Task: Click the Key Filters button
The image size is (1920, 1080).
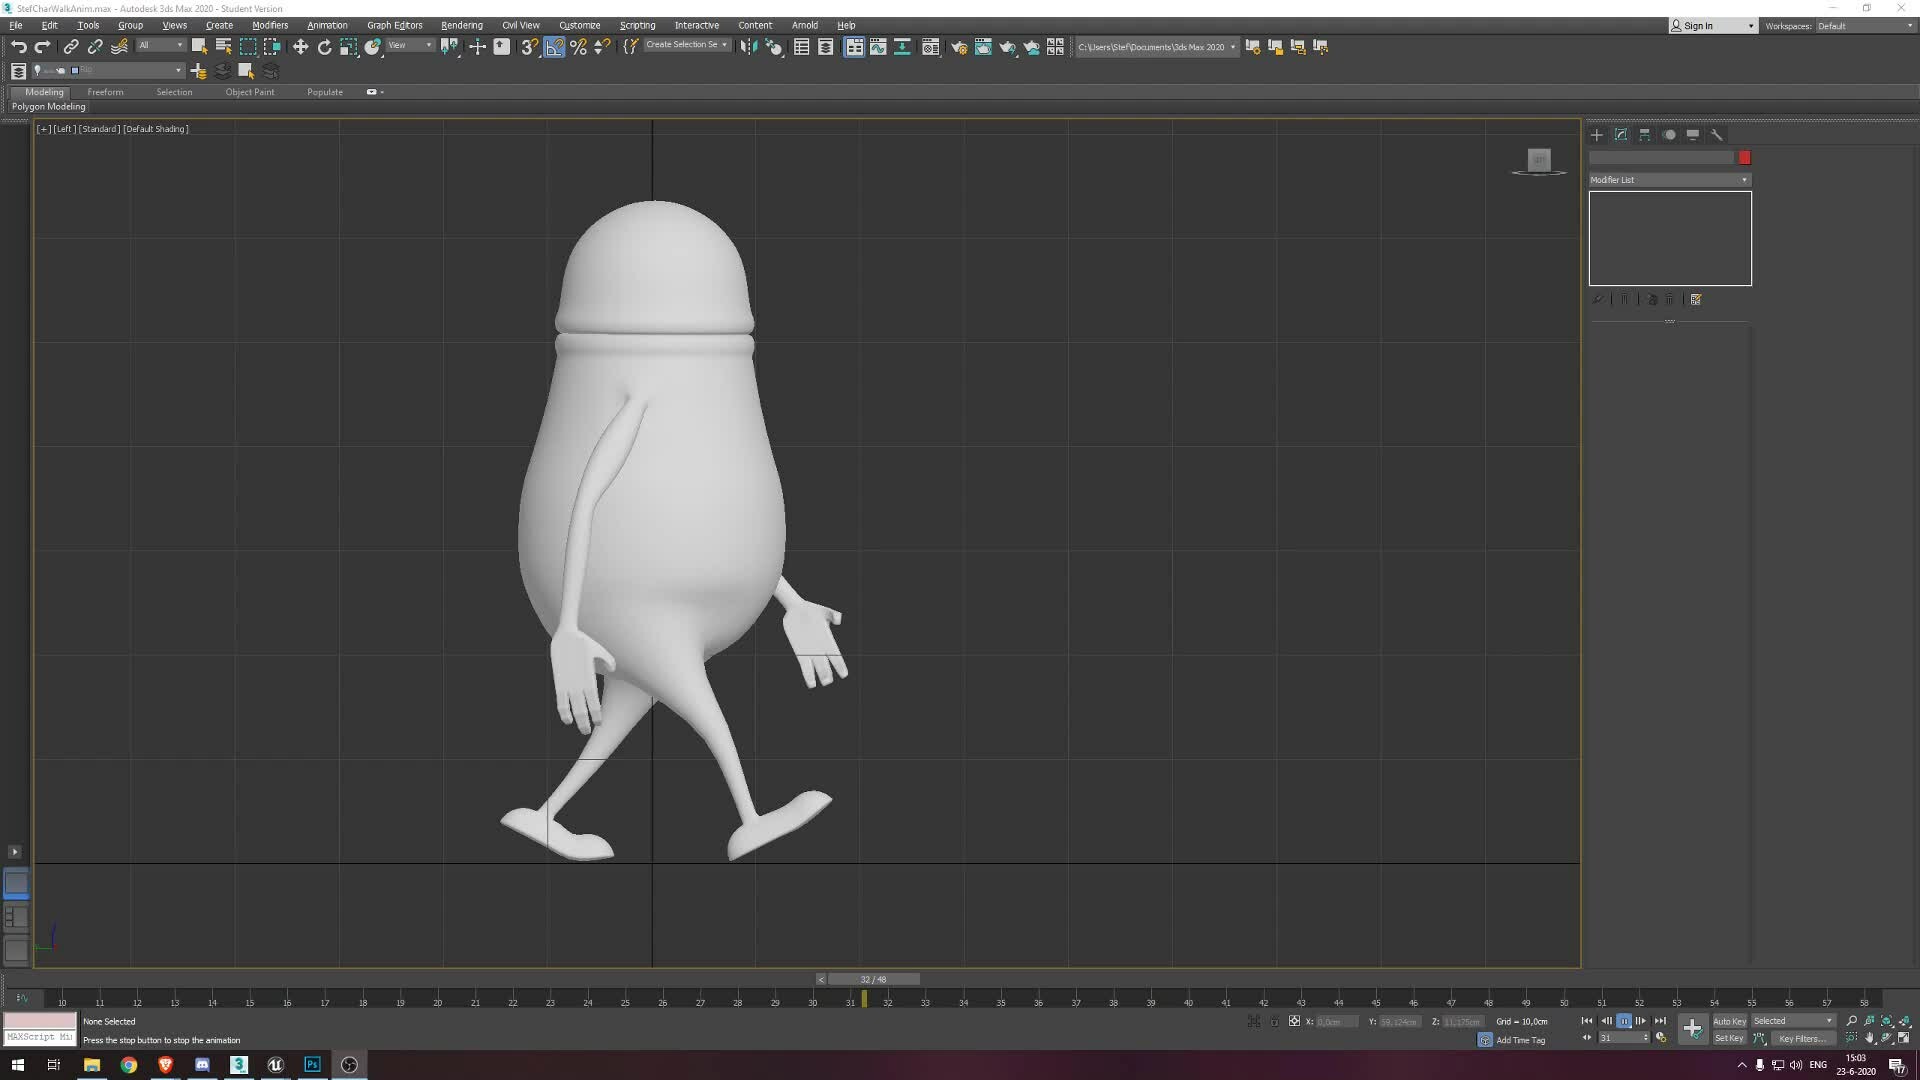Action: [x=1802, y=1038]
